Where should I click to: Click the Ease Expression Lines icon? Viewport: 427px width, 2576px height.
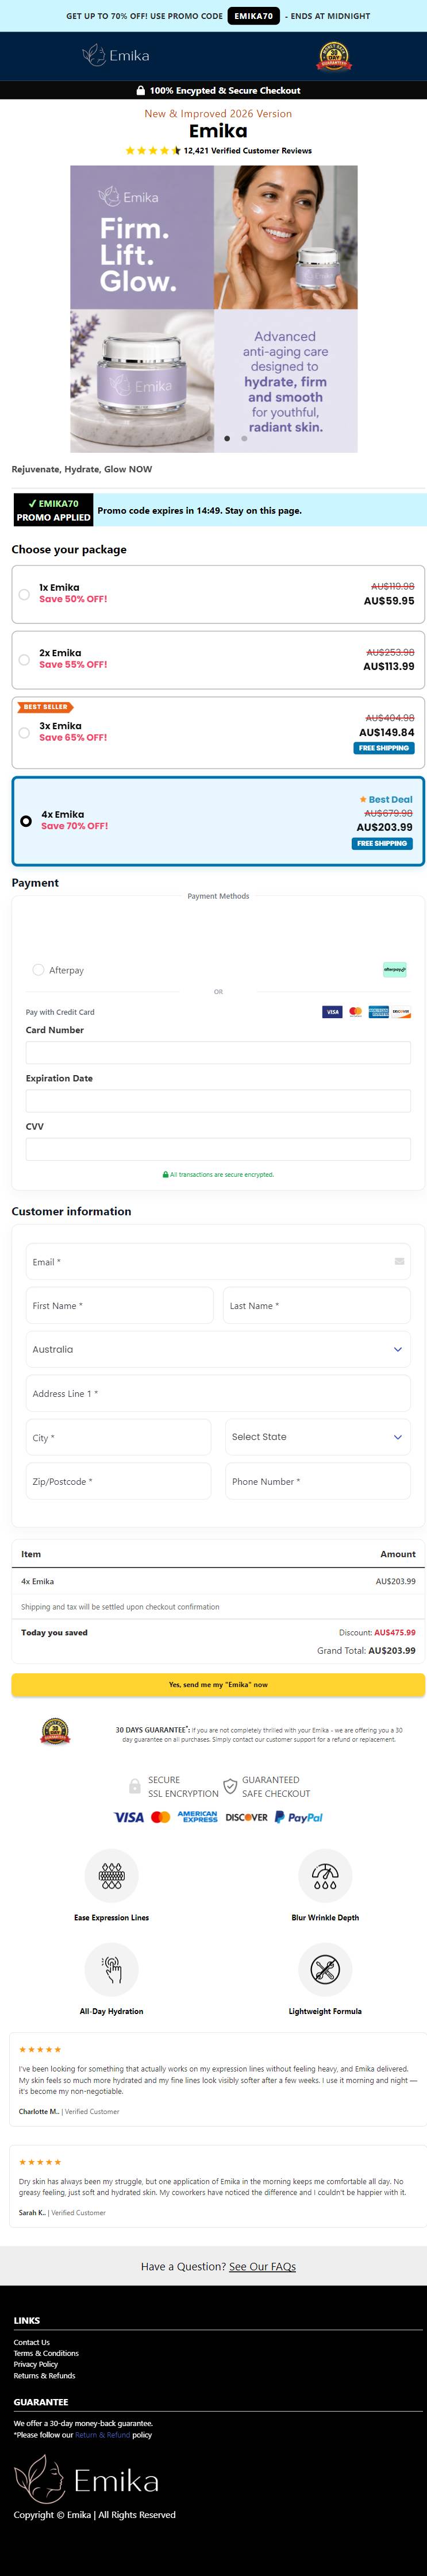coord(111,1875)
